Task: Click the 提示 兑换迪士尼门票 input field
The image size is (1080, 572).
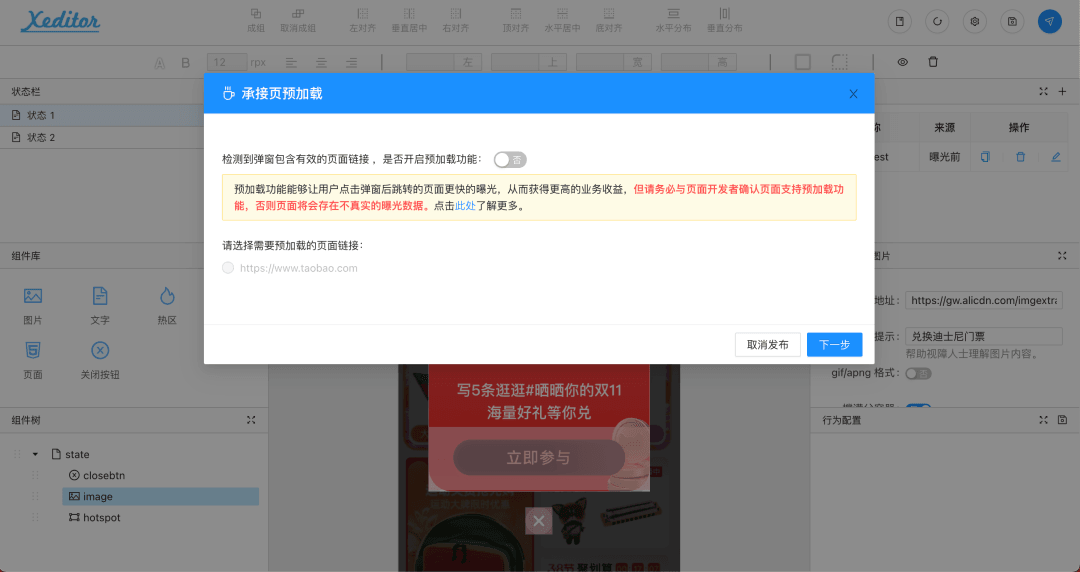Action: coord(984,336)
